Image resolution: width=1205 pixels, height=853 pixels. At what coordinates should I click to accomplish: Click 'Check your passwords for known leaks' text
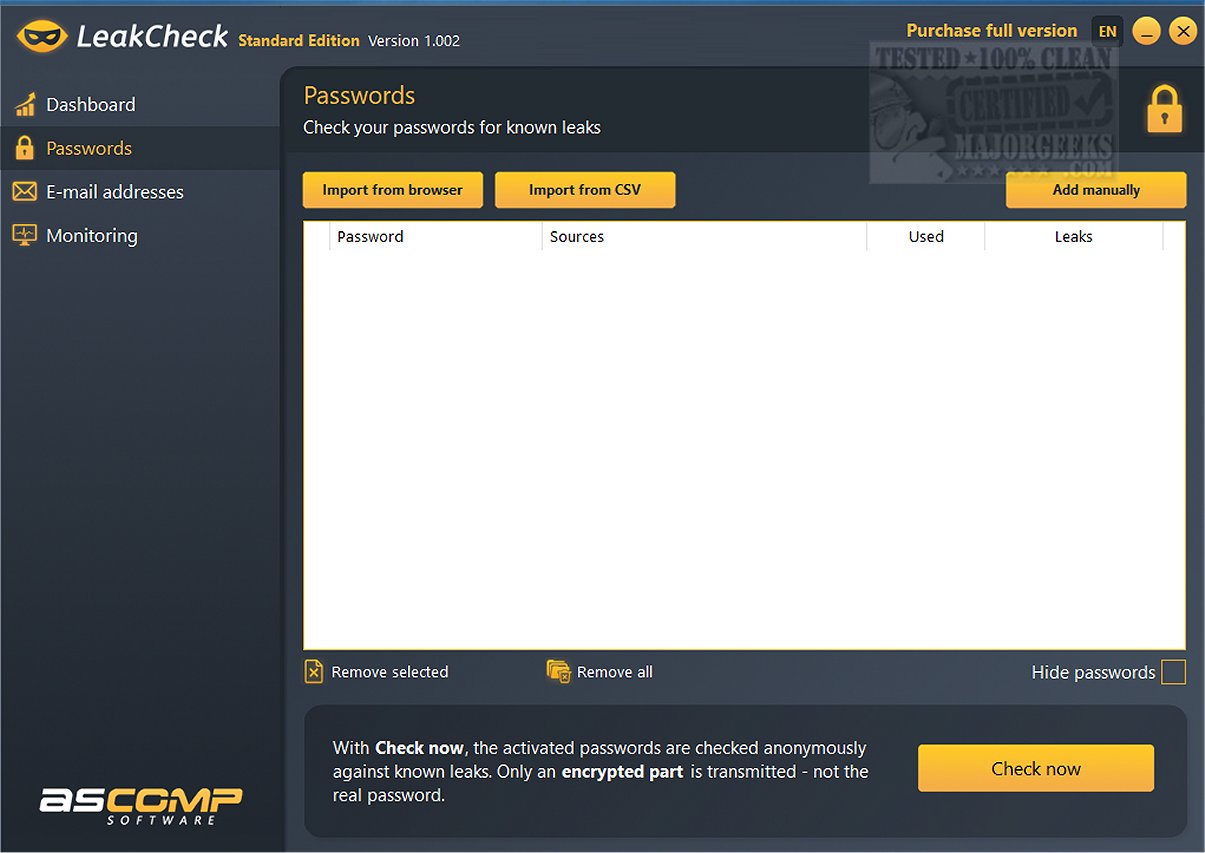[x=452, y=128]
